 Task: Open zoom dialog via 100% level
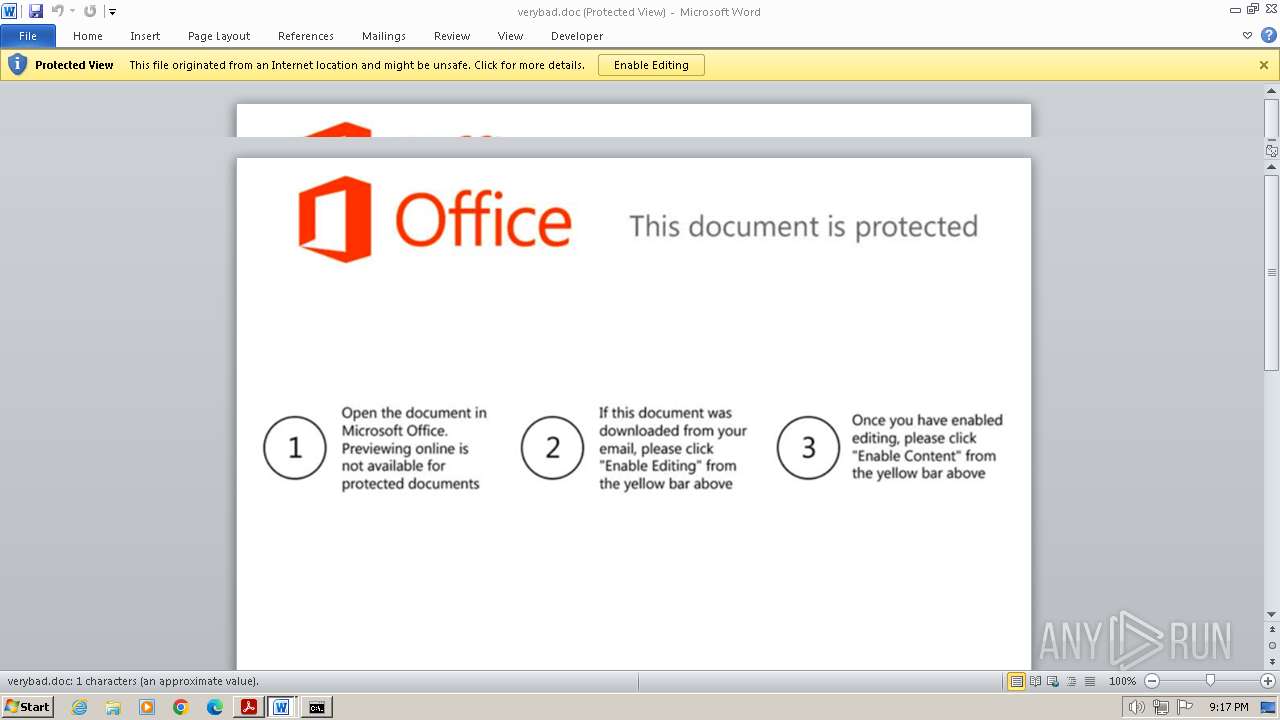point(1122,681)
